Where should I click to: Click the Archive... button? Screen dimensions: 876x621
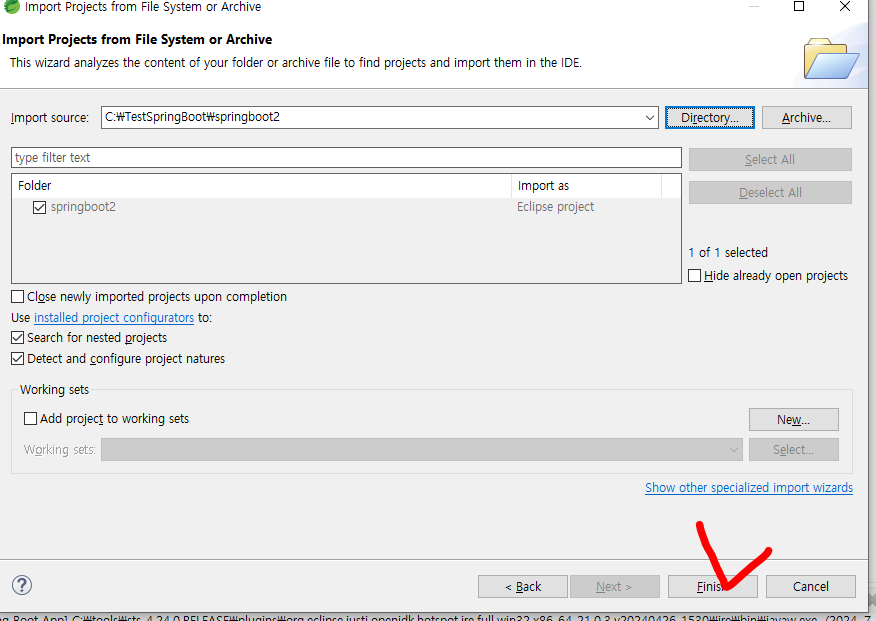tap(806, 118)
